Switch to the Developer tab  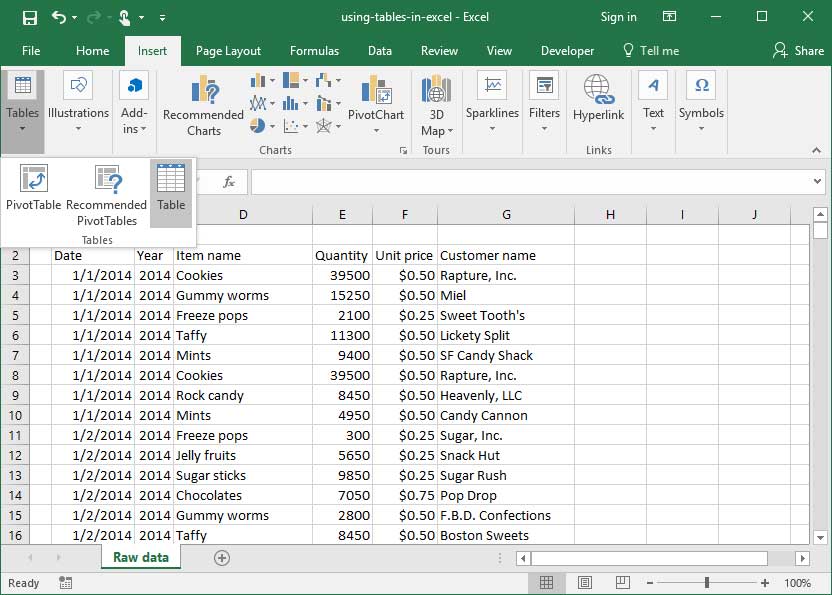coord(567,51)
